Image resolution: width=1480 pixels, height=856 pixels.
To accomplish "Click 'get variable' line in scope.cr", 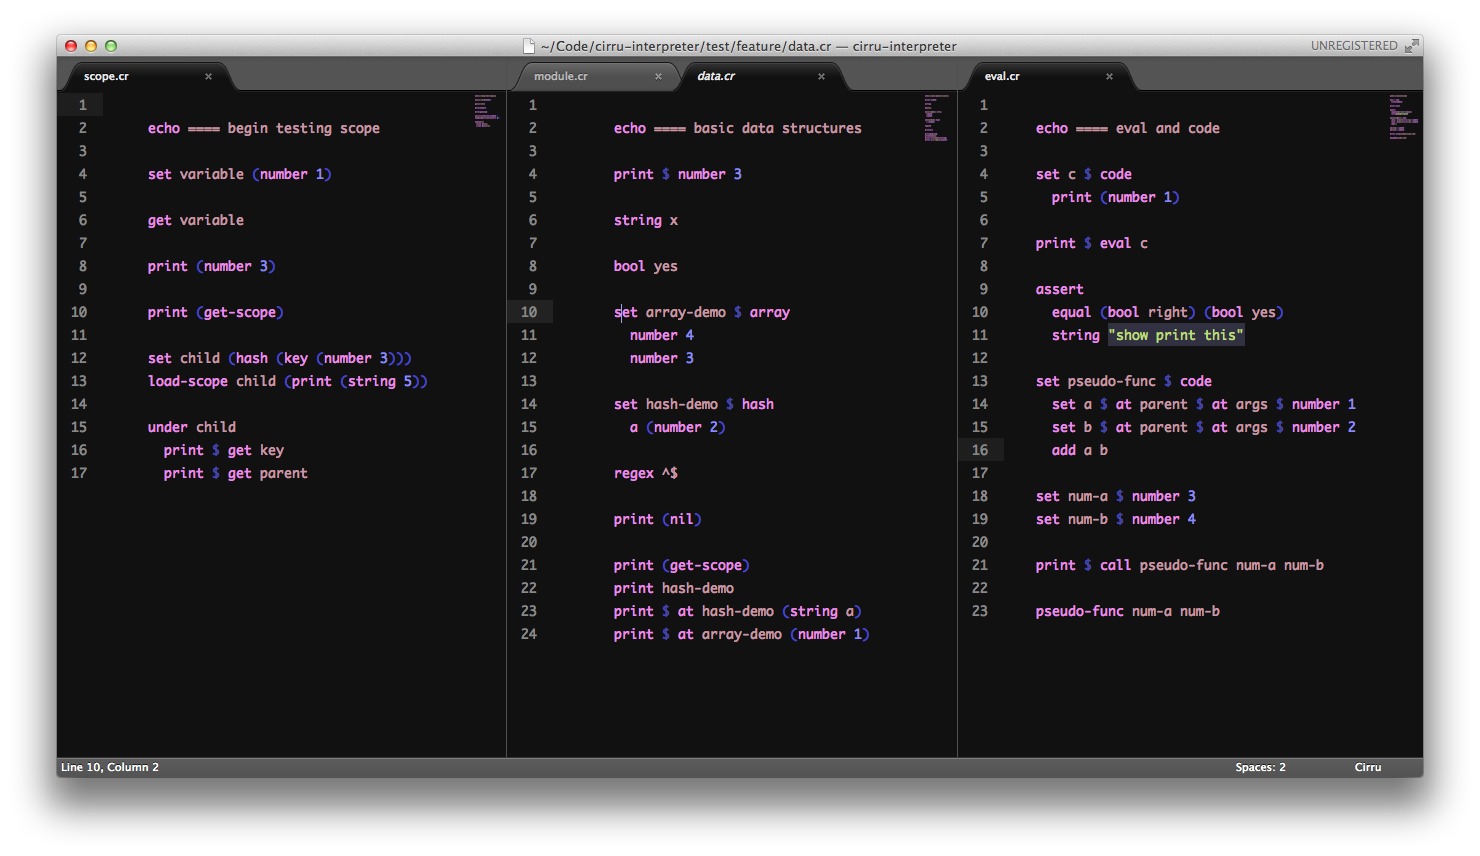I will tap(196, 220).
